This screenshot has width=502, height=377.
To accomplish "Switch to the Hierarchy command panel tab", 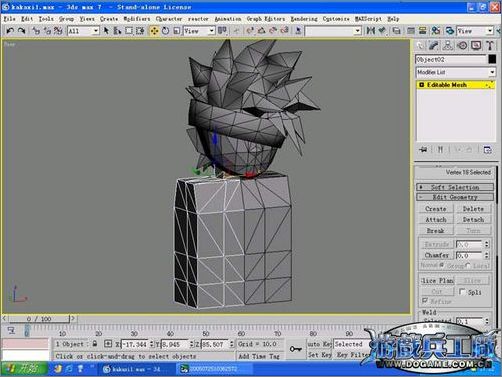I will pyautogui.click(x=448, y=45).
